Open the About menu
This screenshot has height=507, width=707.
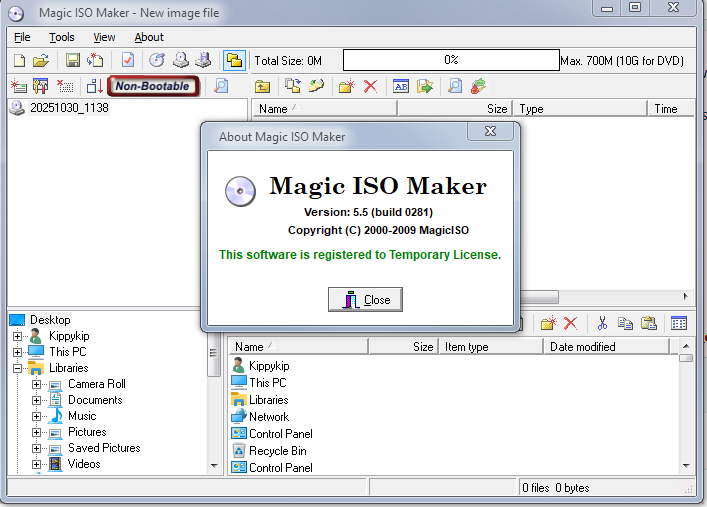point(149,37)
